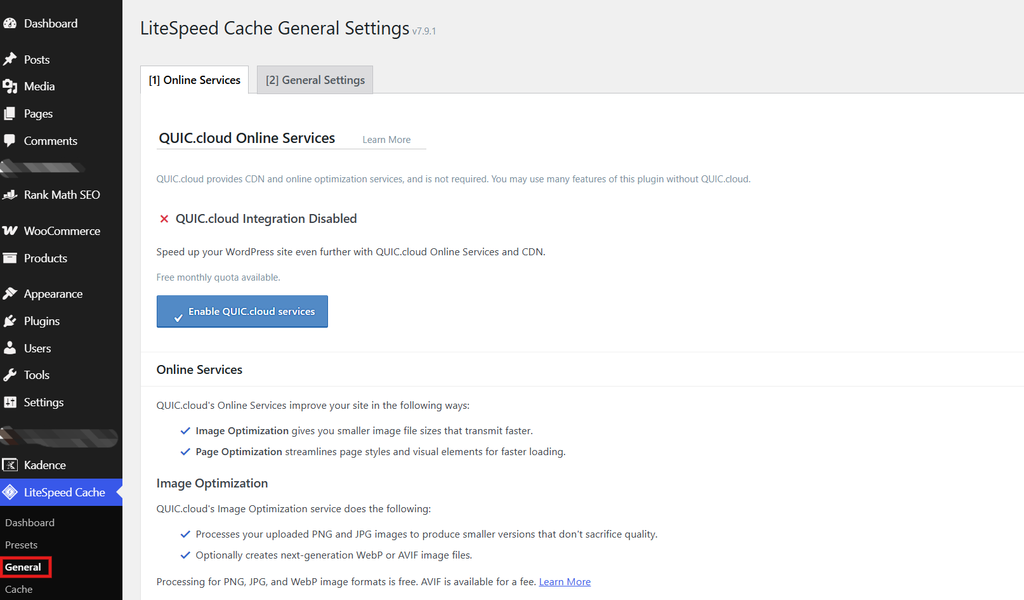Click the Products archive icon
1024x600 pixels.
9,258
